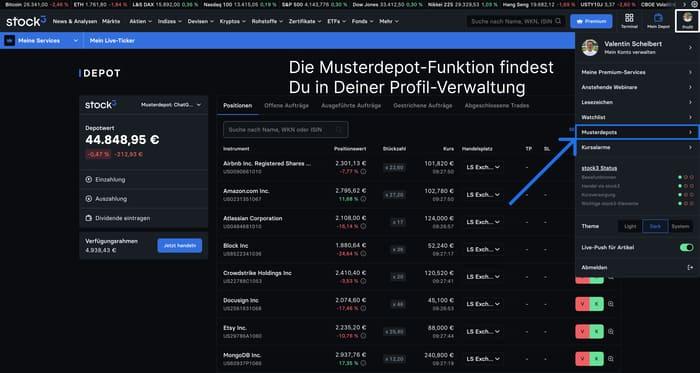Viewport: 700px width, 373px height.
Task: Open Watchlist in profile menu
Action: [637, 117]
